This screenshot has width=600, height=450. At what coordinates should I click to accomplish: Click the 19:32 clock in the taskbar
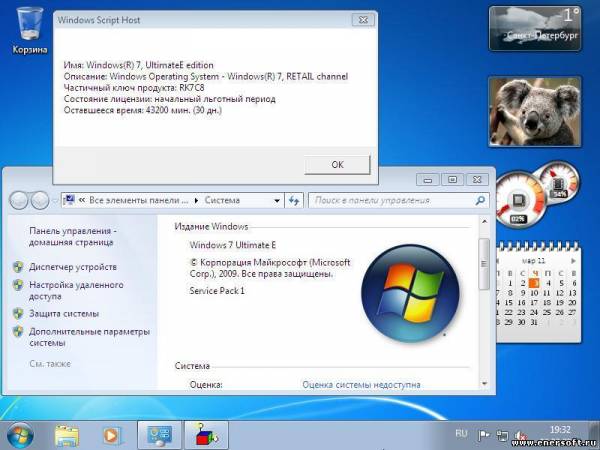[560, 430]
